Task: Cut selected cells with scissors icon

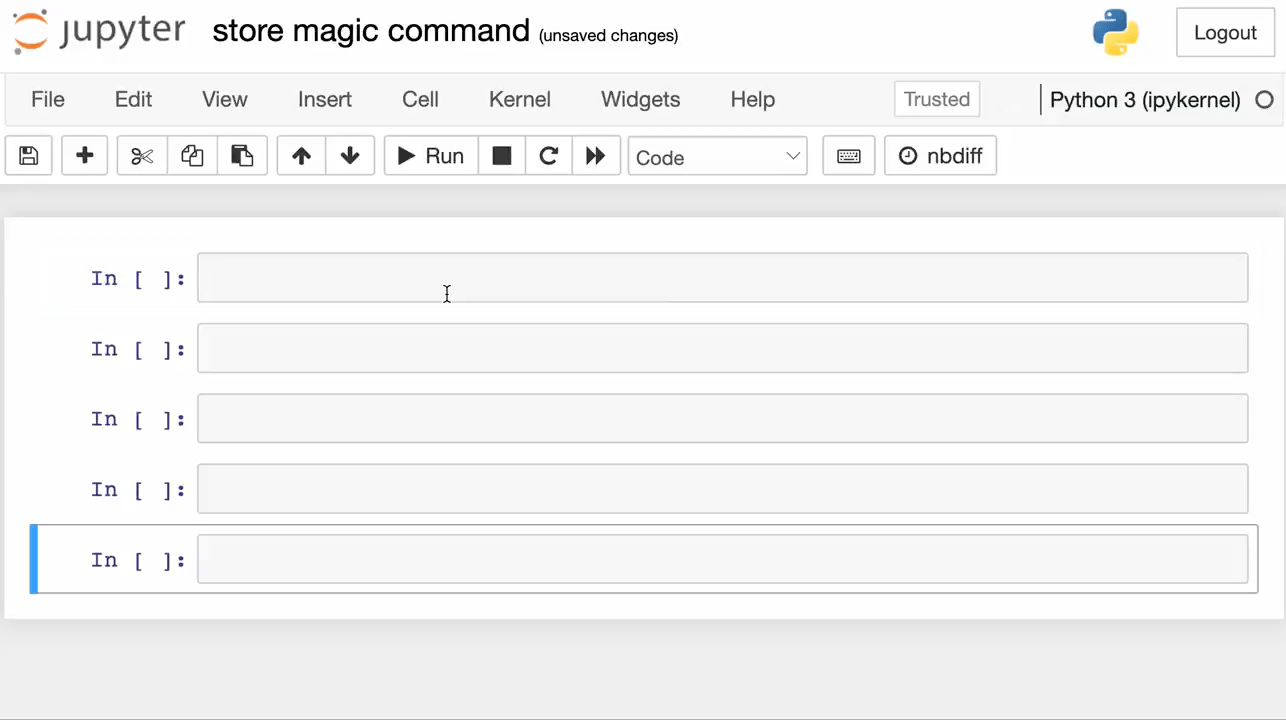Action: point(142,156)
